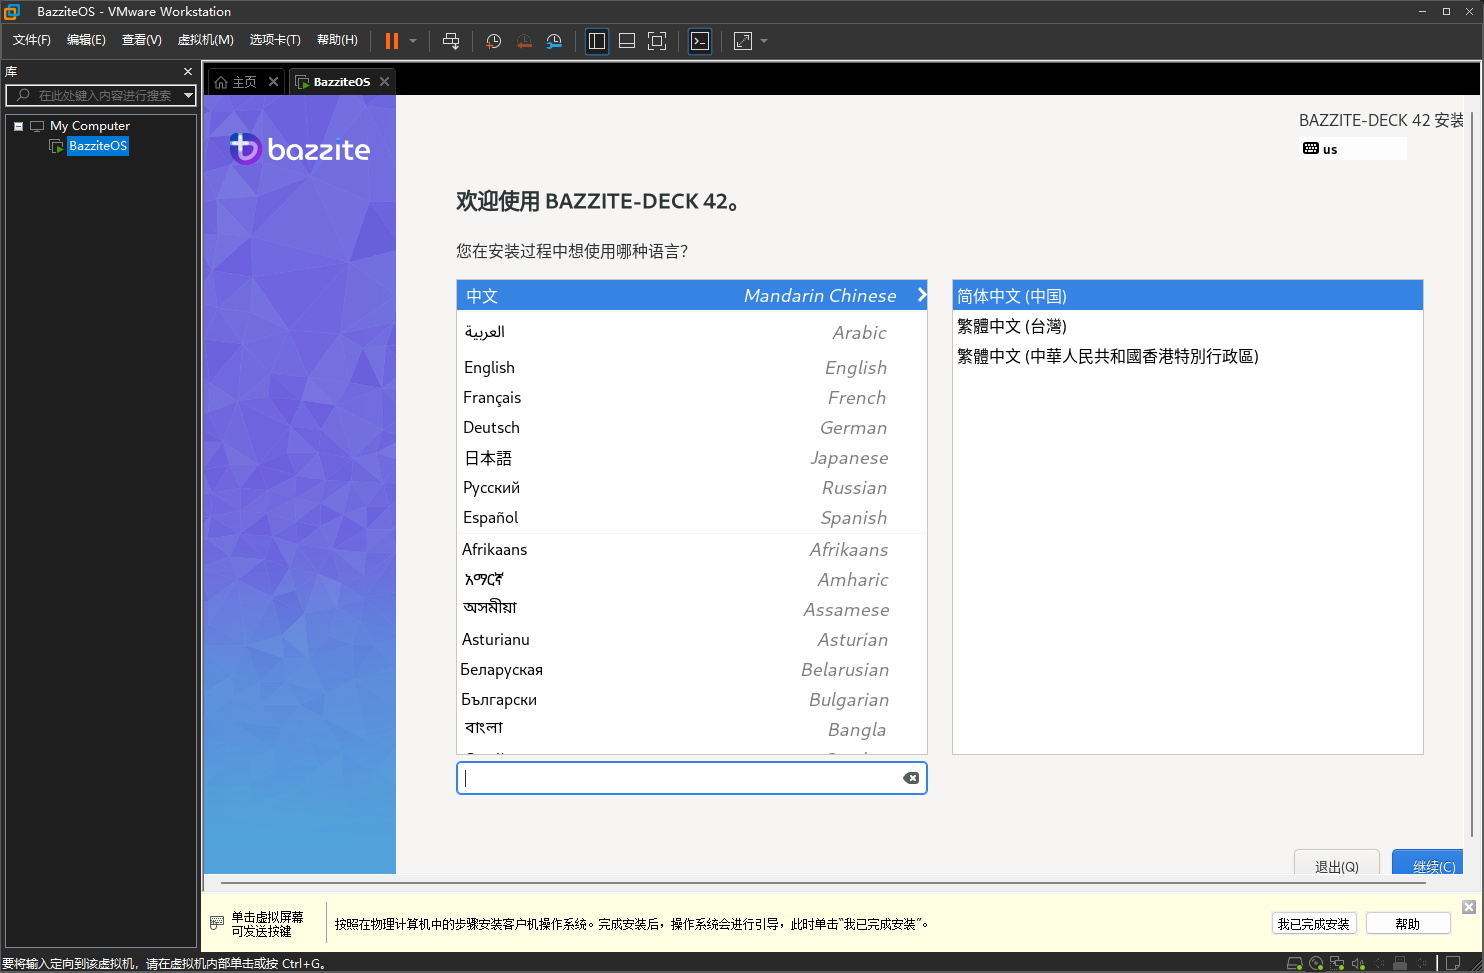This screenshot has width=1484, height=973.
Task: Select Español in the language list
Action: coord(692,518)
